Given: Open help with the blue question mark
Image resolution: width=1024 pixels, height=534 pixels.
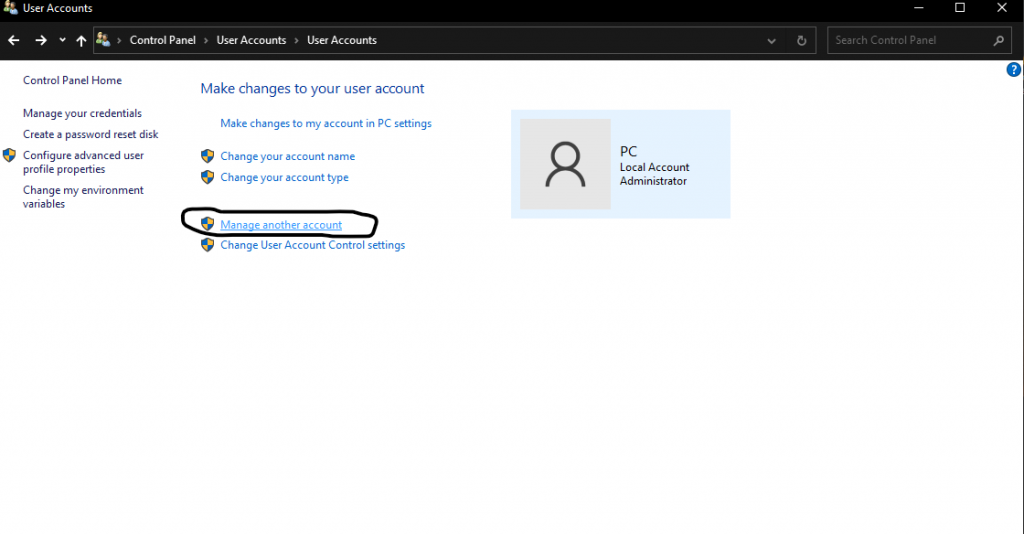Looking at the screenshot, I should 1014,70.
